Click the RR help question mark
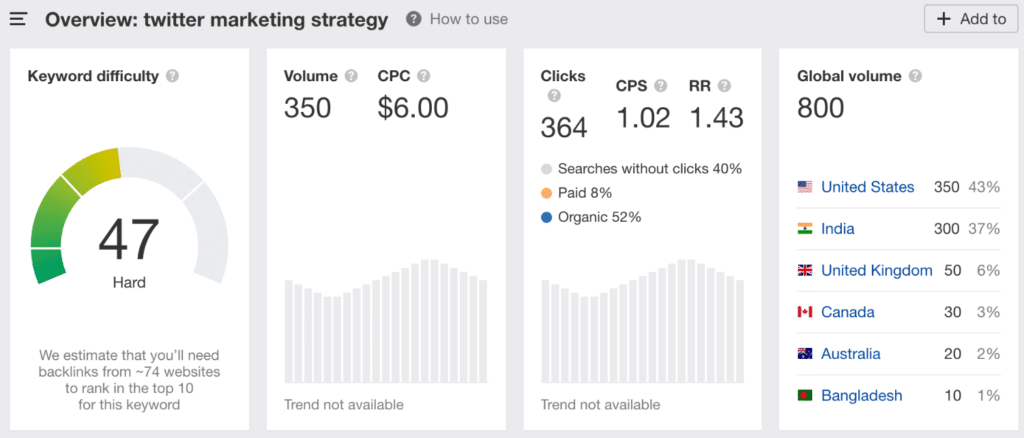Screen dimensions: 1024x438 point(724,86)
